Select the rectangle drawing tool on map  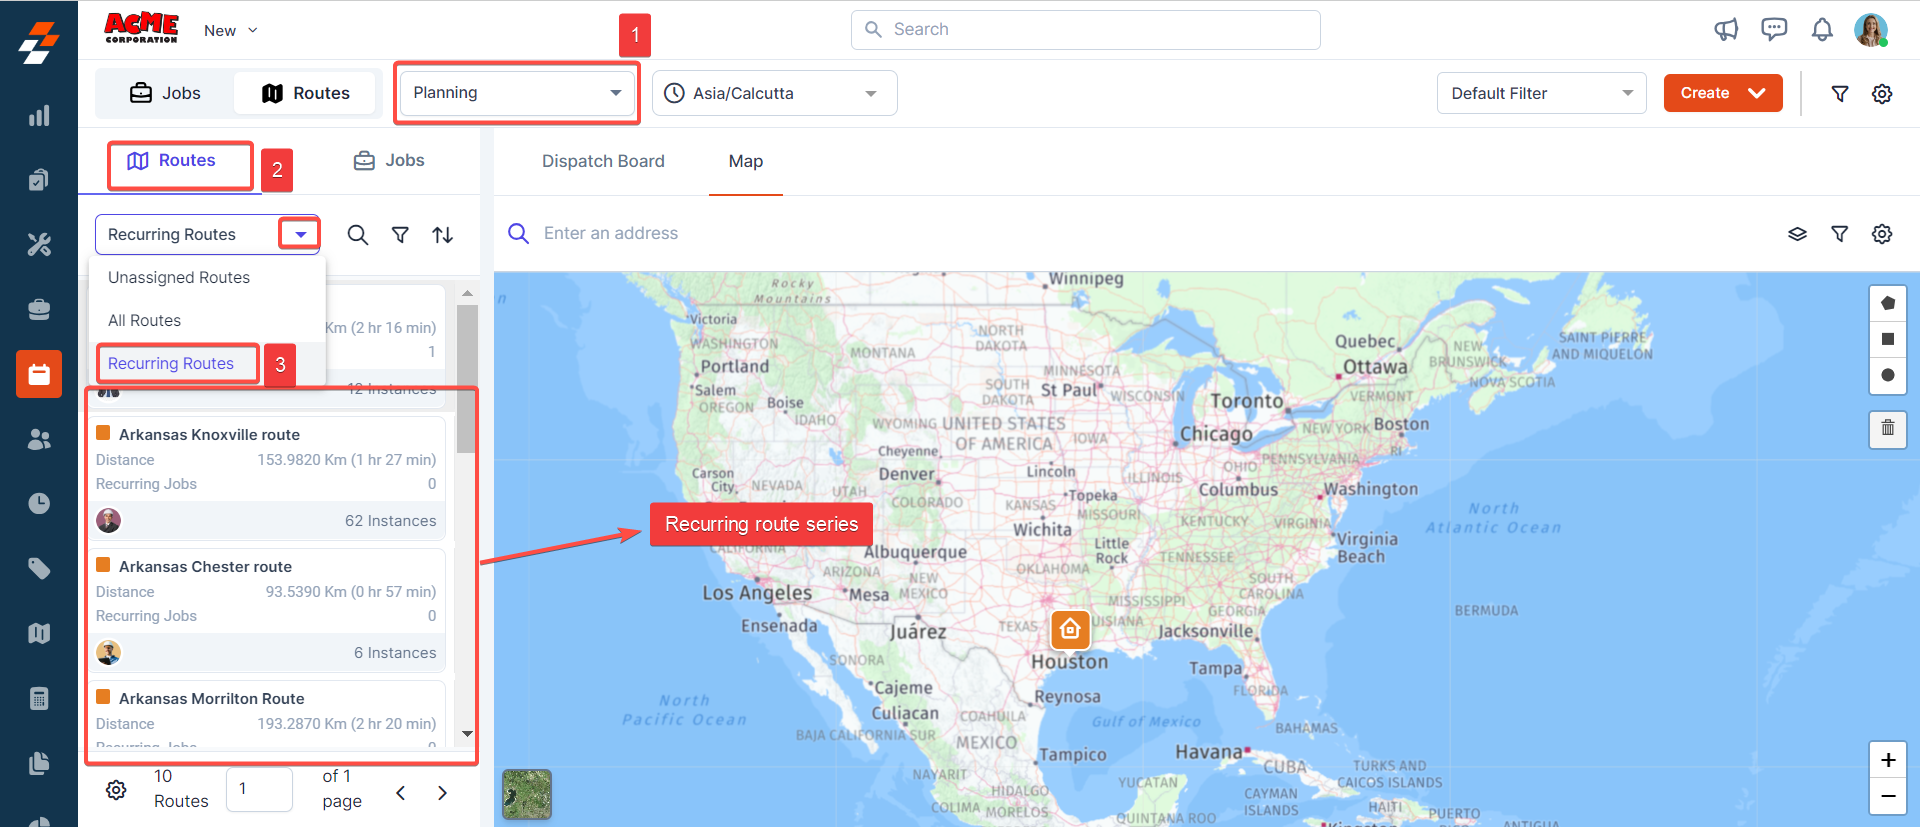tap(1888, 339)
